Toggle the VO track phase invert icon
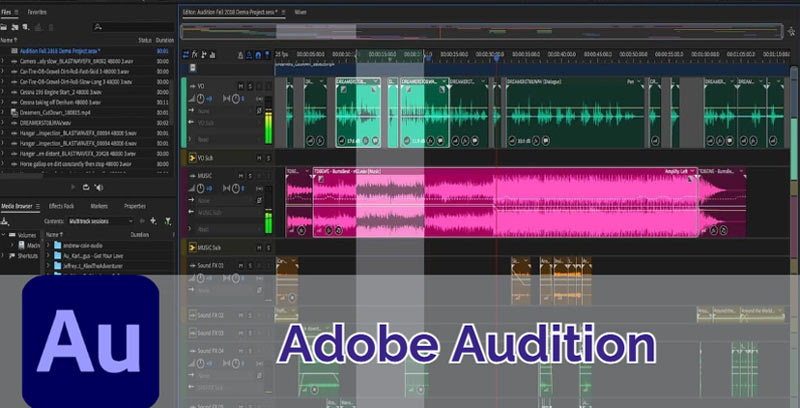This screenshot has width=800, height=408. 259,111
